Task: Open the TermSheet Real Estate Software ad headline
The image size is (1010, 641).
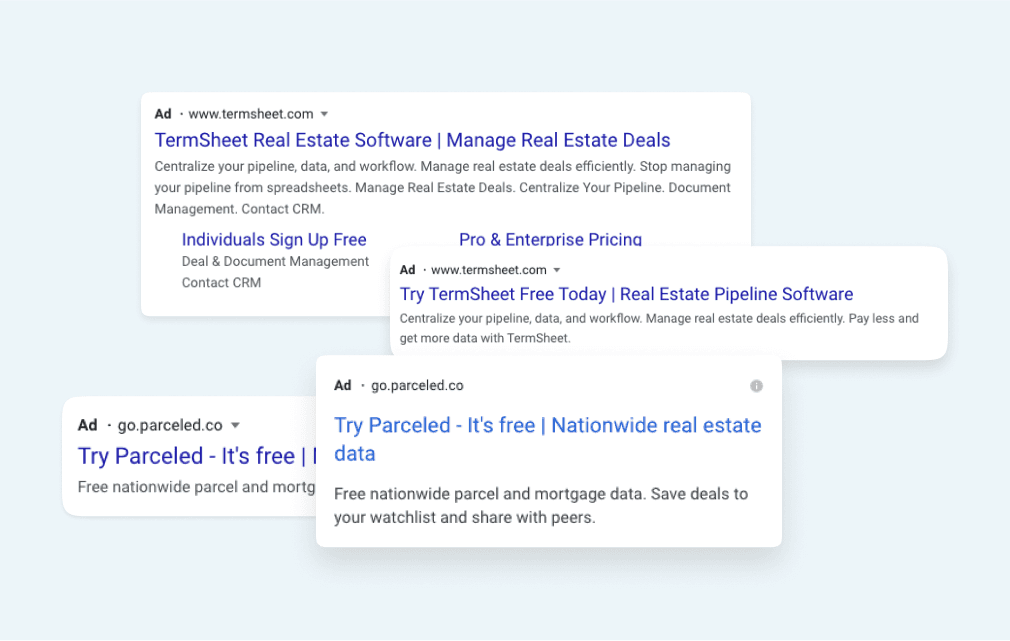Action: click(412, 140)
